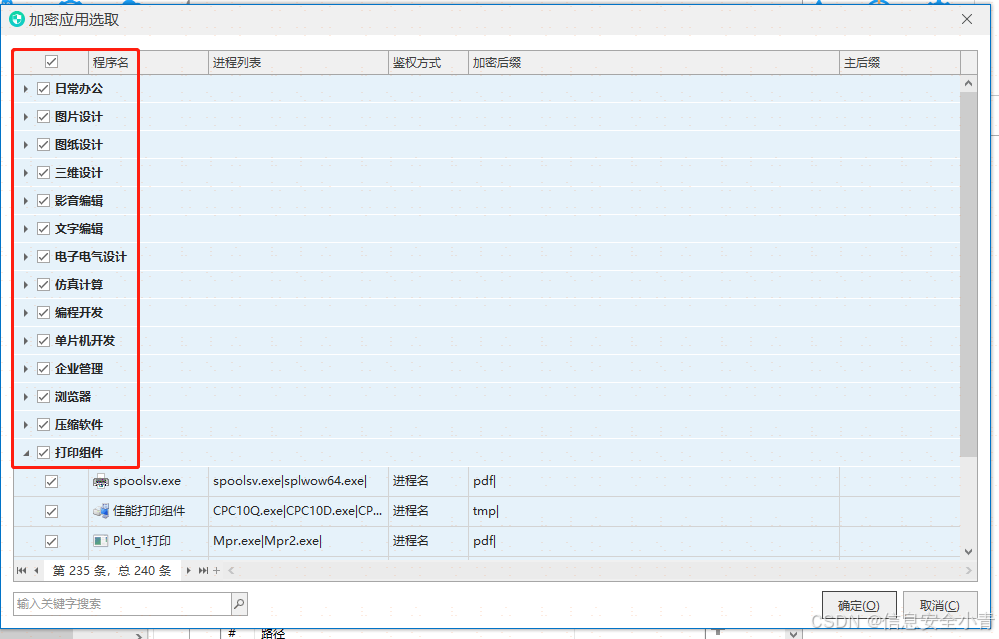Expand the 图片设计 category
Screen dimensions: 999x639
click(x=25, y=117)
